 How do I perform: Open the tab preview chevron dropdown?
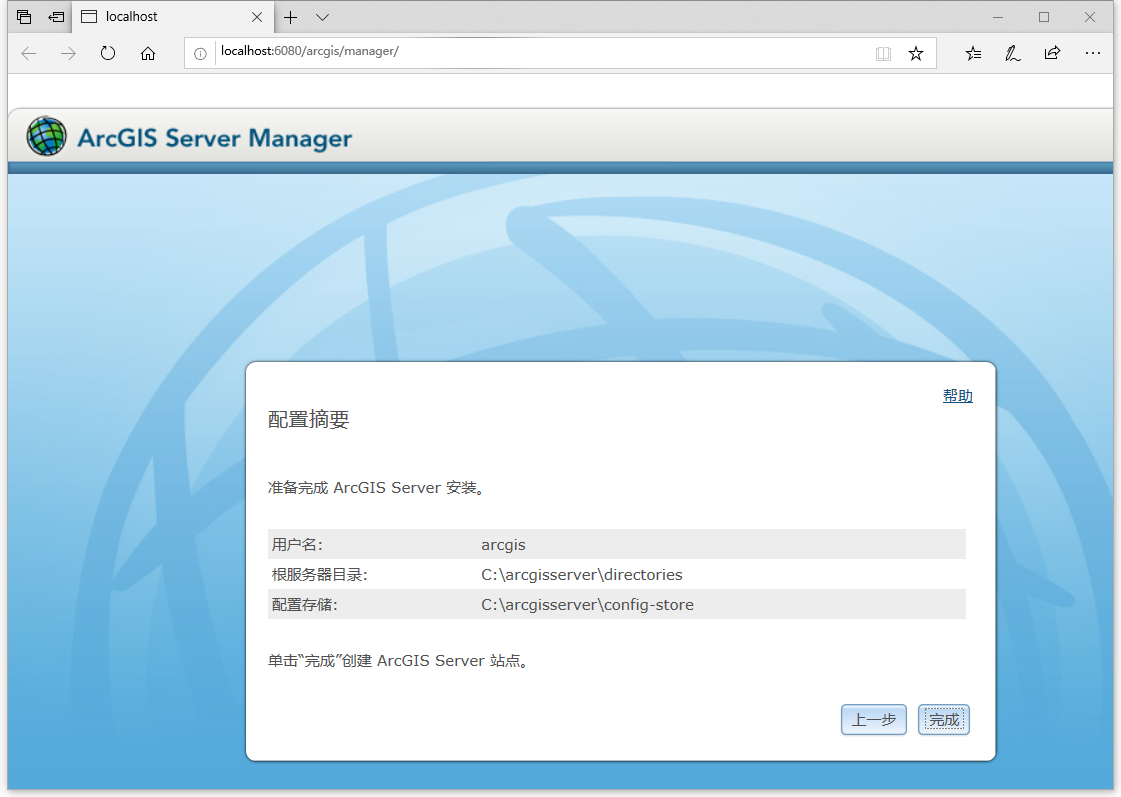click(322, 18)
